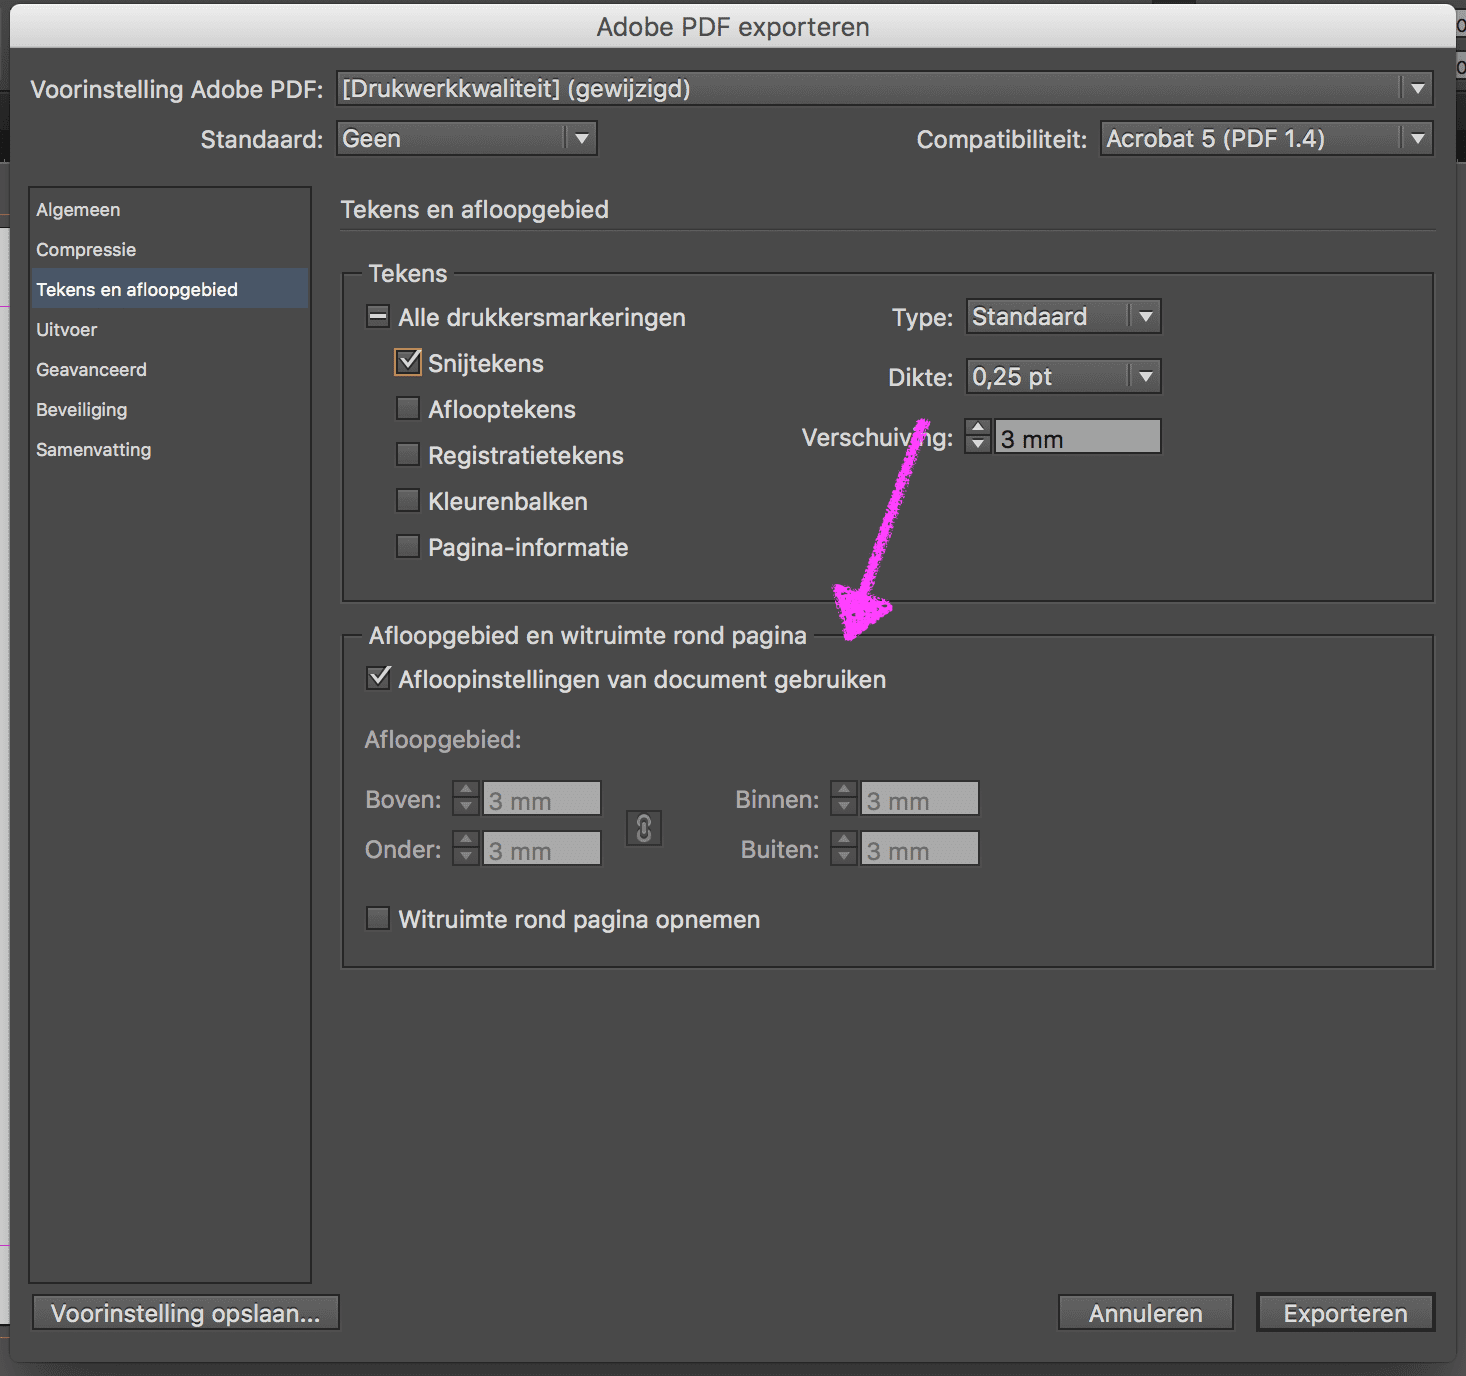Select Compressie in the sidebar
Viewport: 1466px width, 1376px height.
[x=170, y=250]
